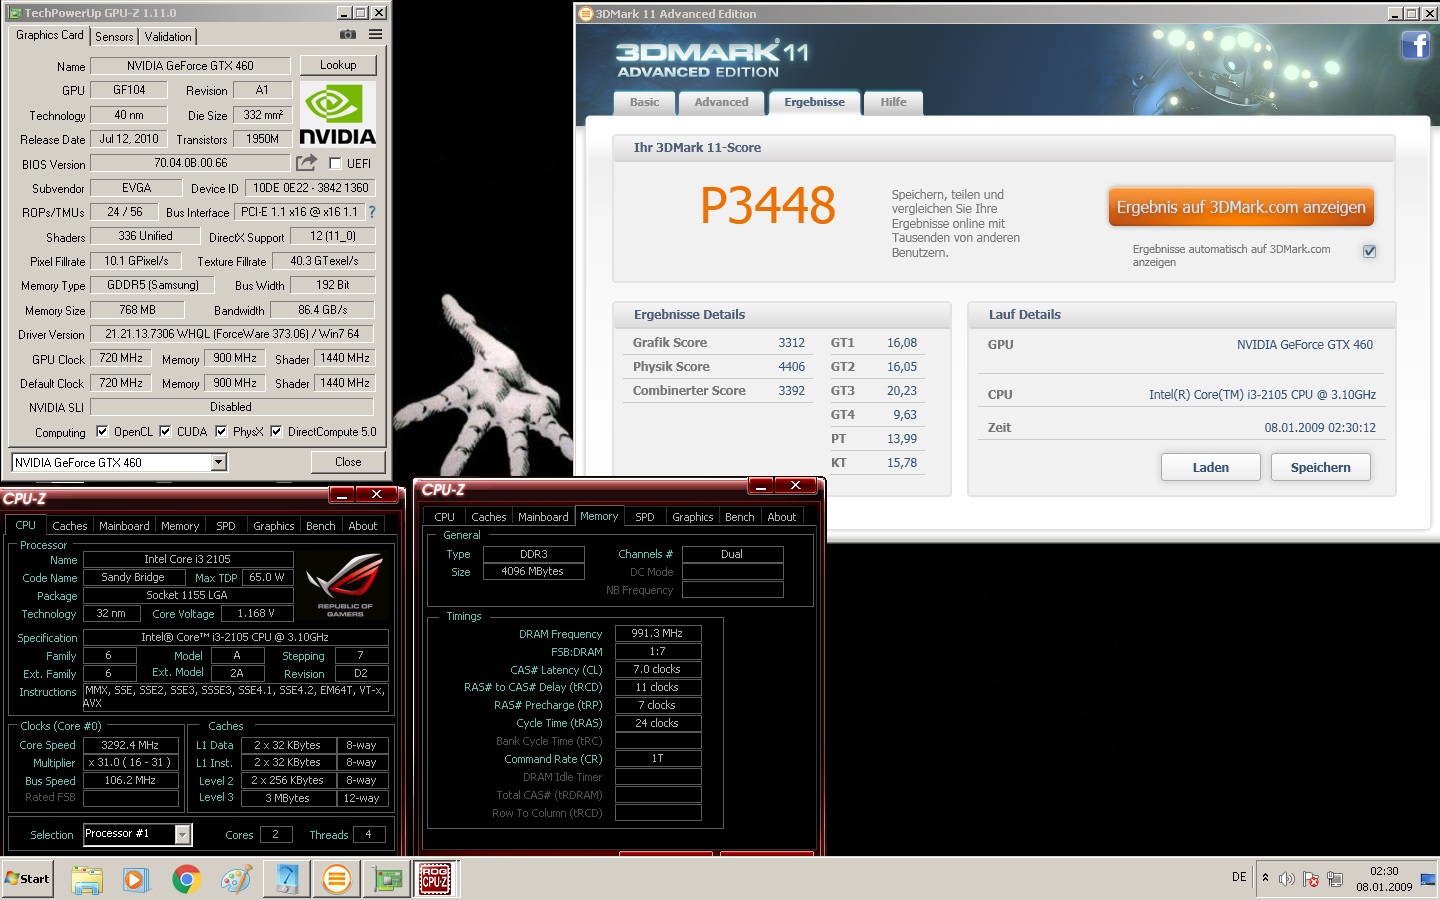Launch Windows Media Player from the taskbar
Image resolution: width=1440 pixels, height=900 pixels.
tap(136, 879)
